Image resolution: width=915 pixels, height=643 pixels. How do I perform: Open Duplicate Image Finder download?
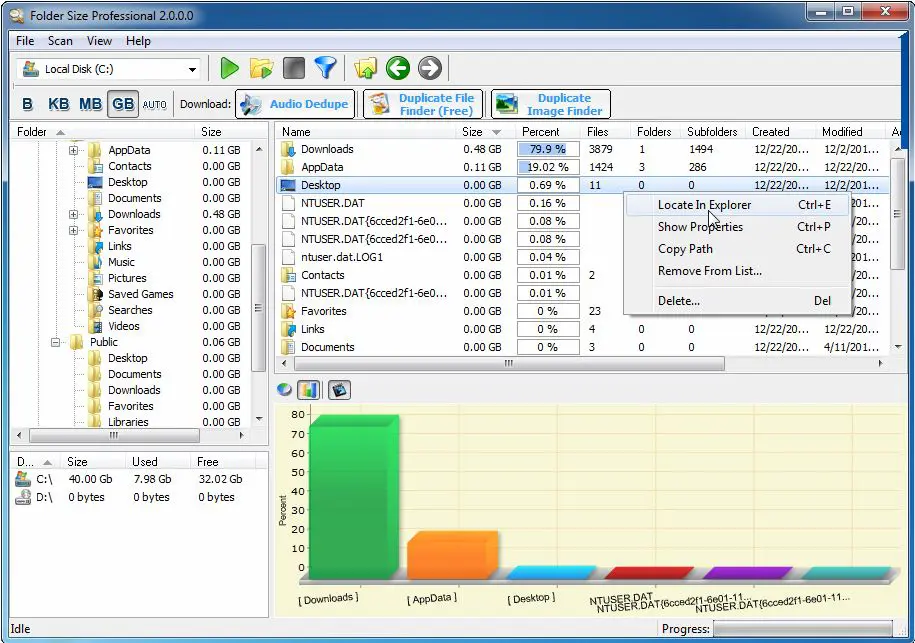pos(551,104)
